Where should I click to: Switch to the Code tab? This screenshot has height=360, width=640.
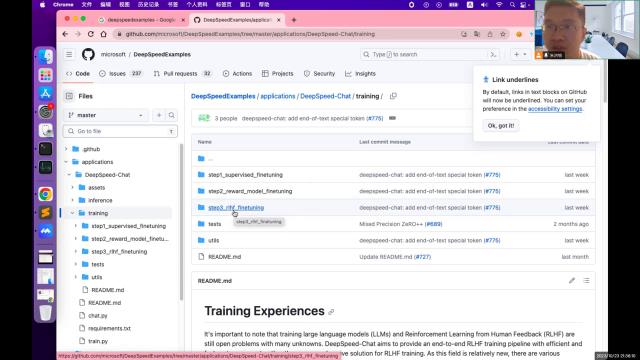click(78, 74)
